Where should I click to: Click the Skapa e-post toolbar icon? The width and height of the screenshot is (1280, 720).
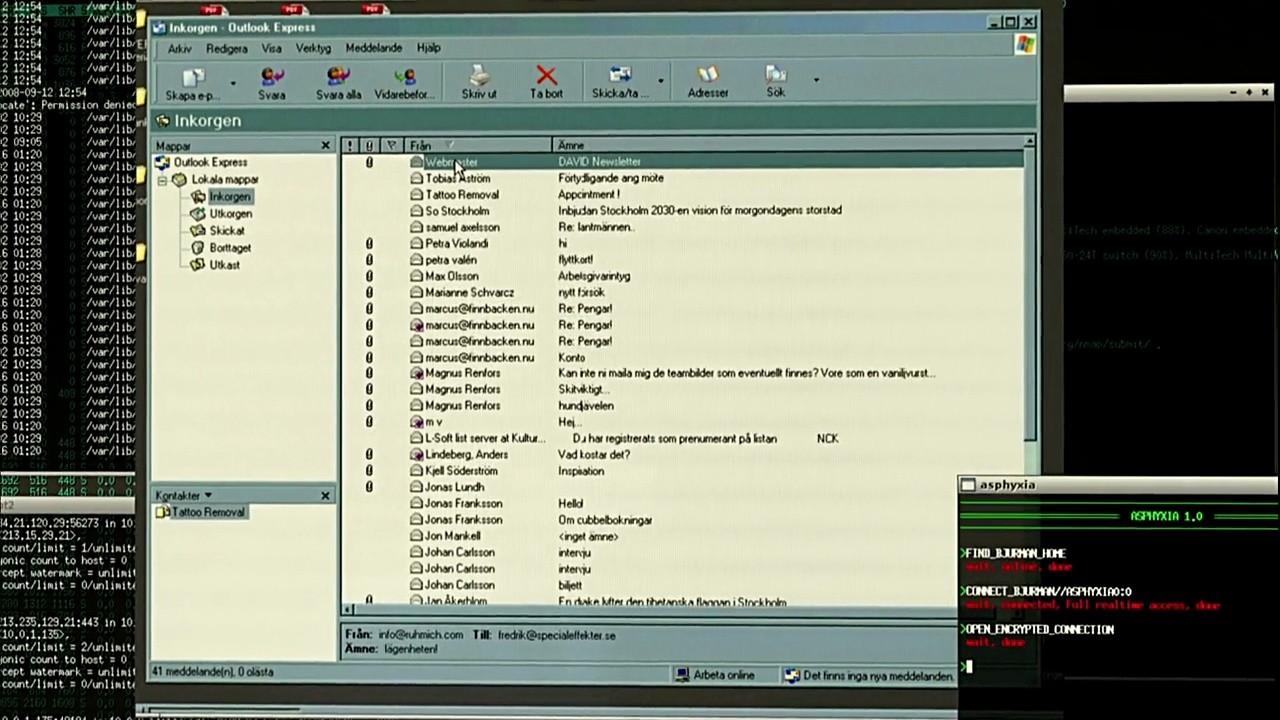pos(193,77)
